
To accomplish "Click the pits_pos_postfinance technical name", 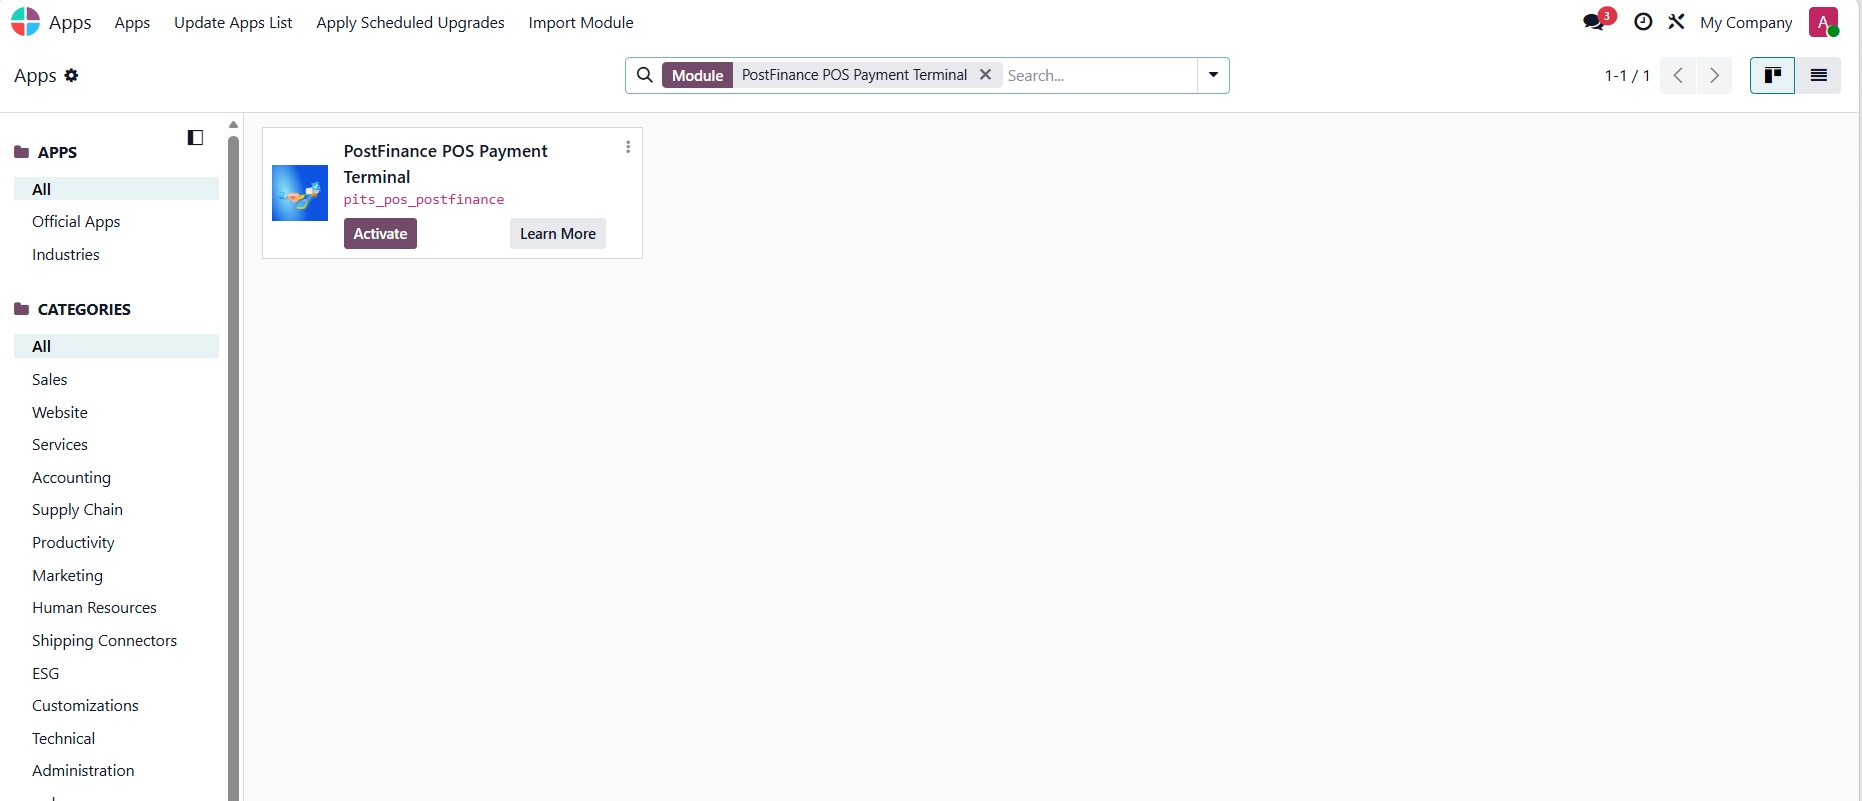I will (424, 200).
